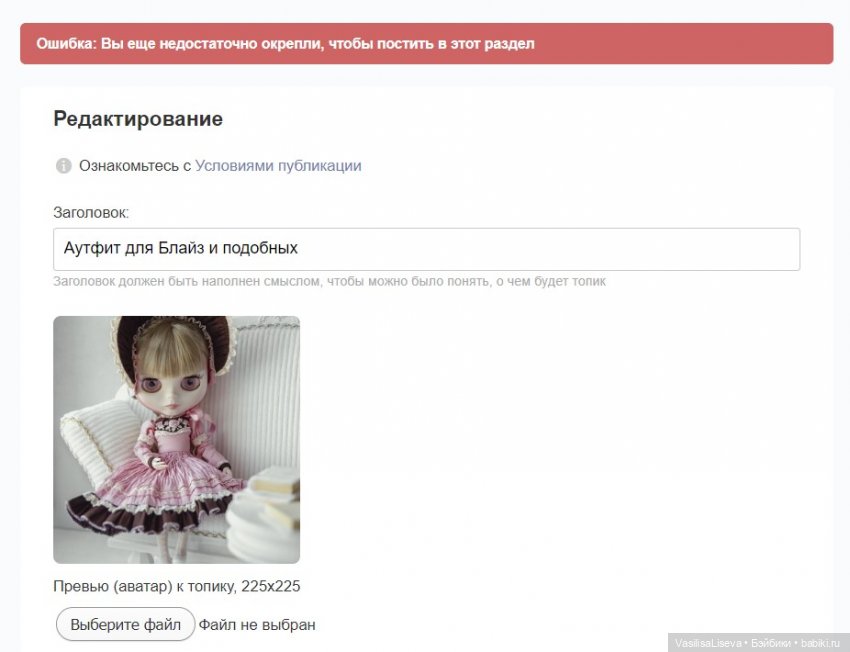This screenshot has height=652, width=850.
Task: Select the doll preview thumbnail
Action: [x=176, y=440]
